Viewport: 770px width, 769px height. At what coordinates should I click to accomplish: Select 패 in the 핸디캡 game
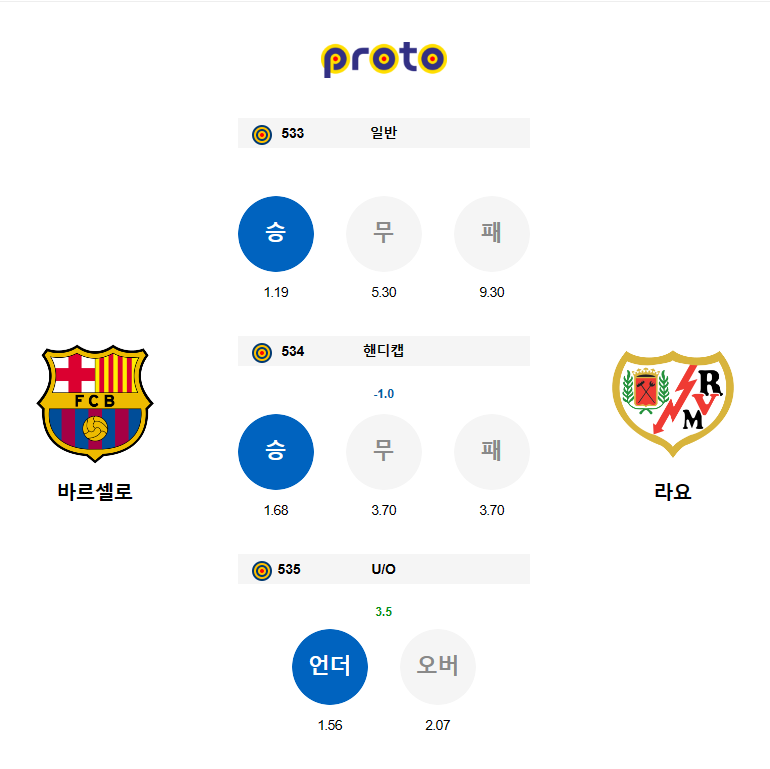[492, 452]
